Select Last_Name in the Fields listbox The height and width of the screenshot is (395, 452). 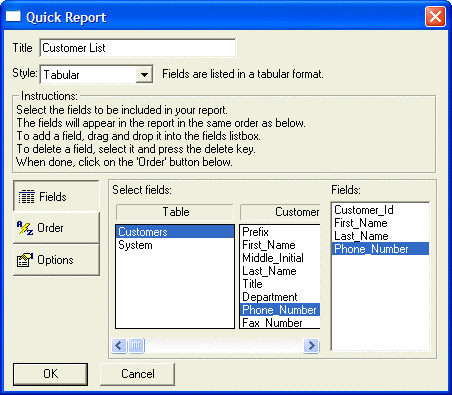[x=380, y=236]
